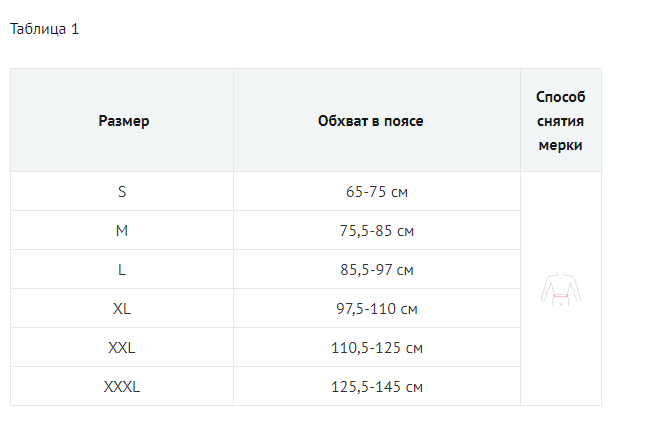Select the M size cell
Image resolution: width=660 pixels, height=430 pixels.
122,230
